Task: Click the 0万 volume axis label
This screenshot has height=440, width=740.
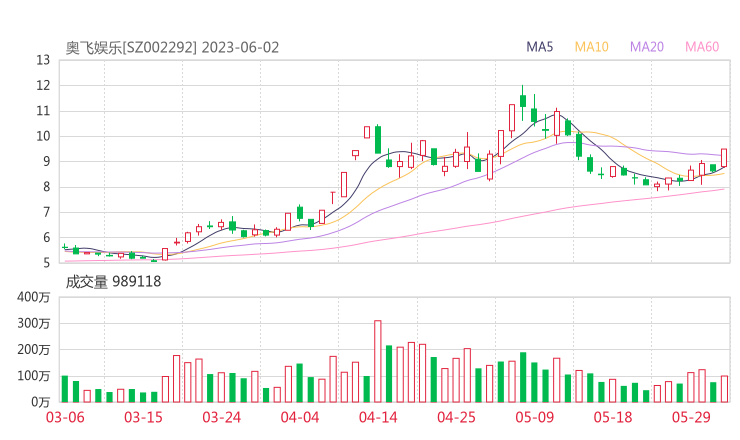Action: tap(41, 402)
